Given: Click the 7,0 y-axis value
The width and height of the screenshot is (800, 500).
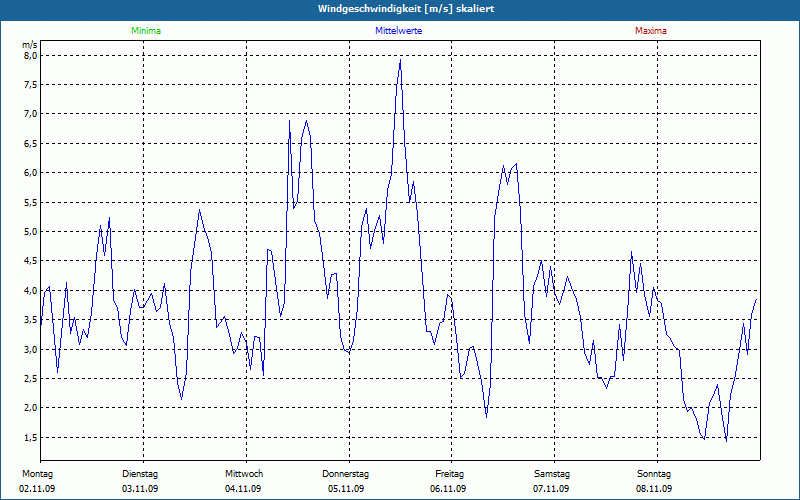Looking at the screenshot, I should point(31,114).
